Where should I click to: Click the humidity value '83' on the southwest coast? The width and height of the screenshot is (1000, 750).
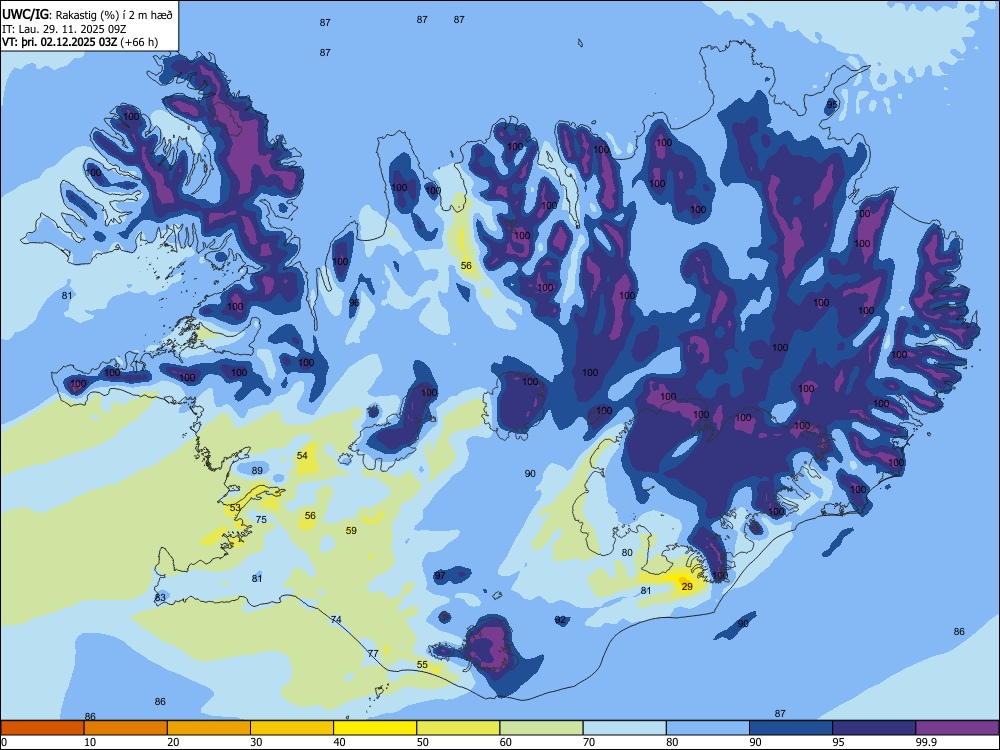click(160, 598)
